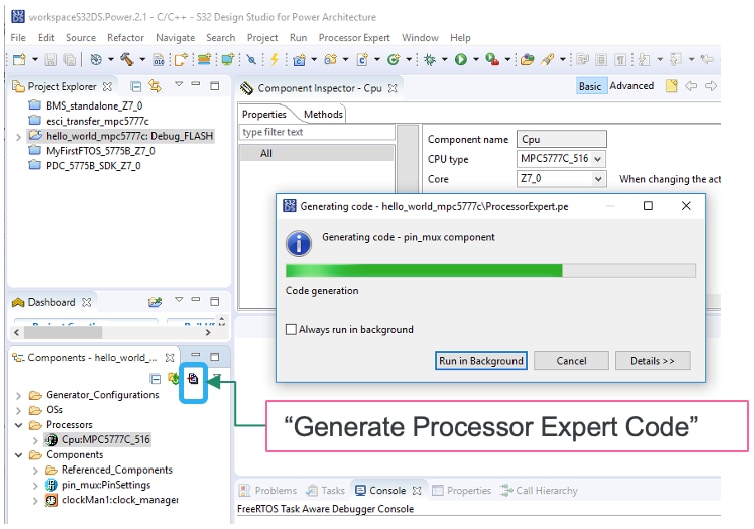The height and width of the screenshot is (529, 754).
Task: Click the Run in Background button
Action: [481, 361]
